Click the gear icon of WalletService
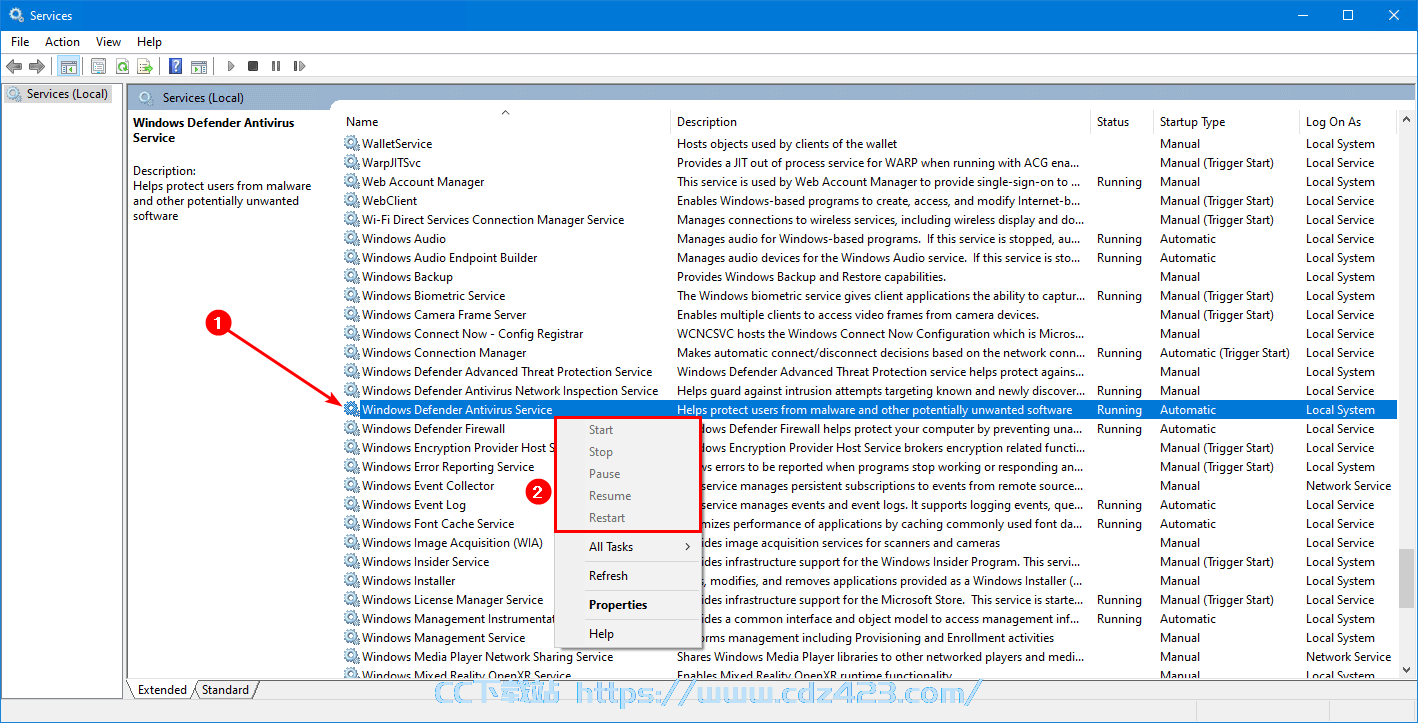 click(352, 144)
